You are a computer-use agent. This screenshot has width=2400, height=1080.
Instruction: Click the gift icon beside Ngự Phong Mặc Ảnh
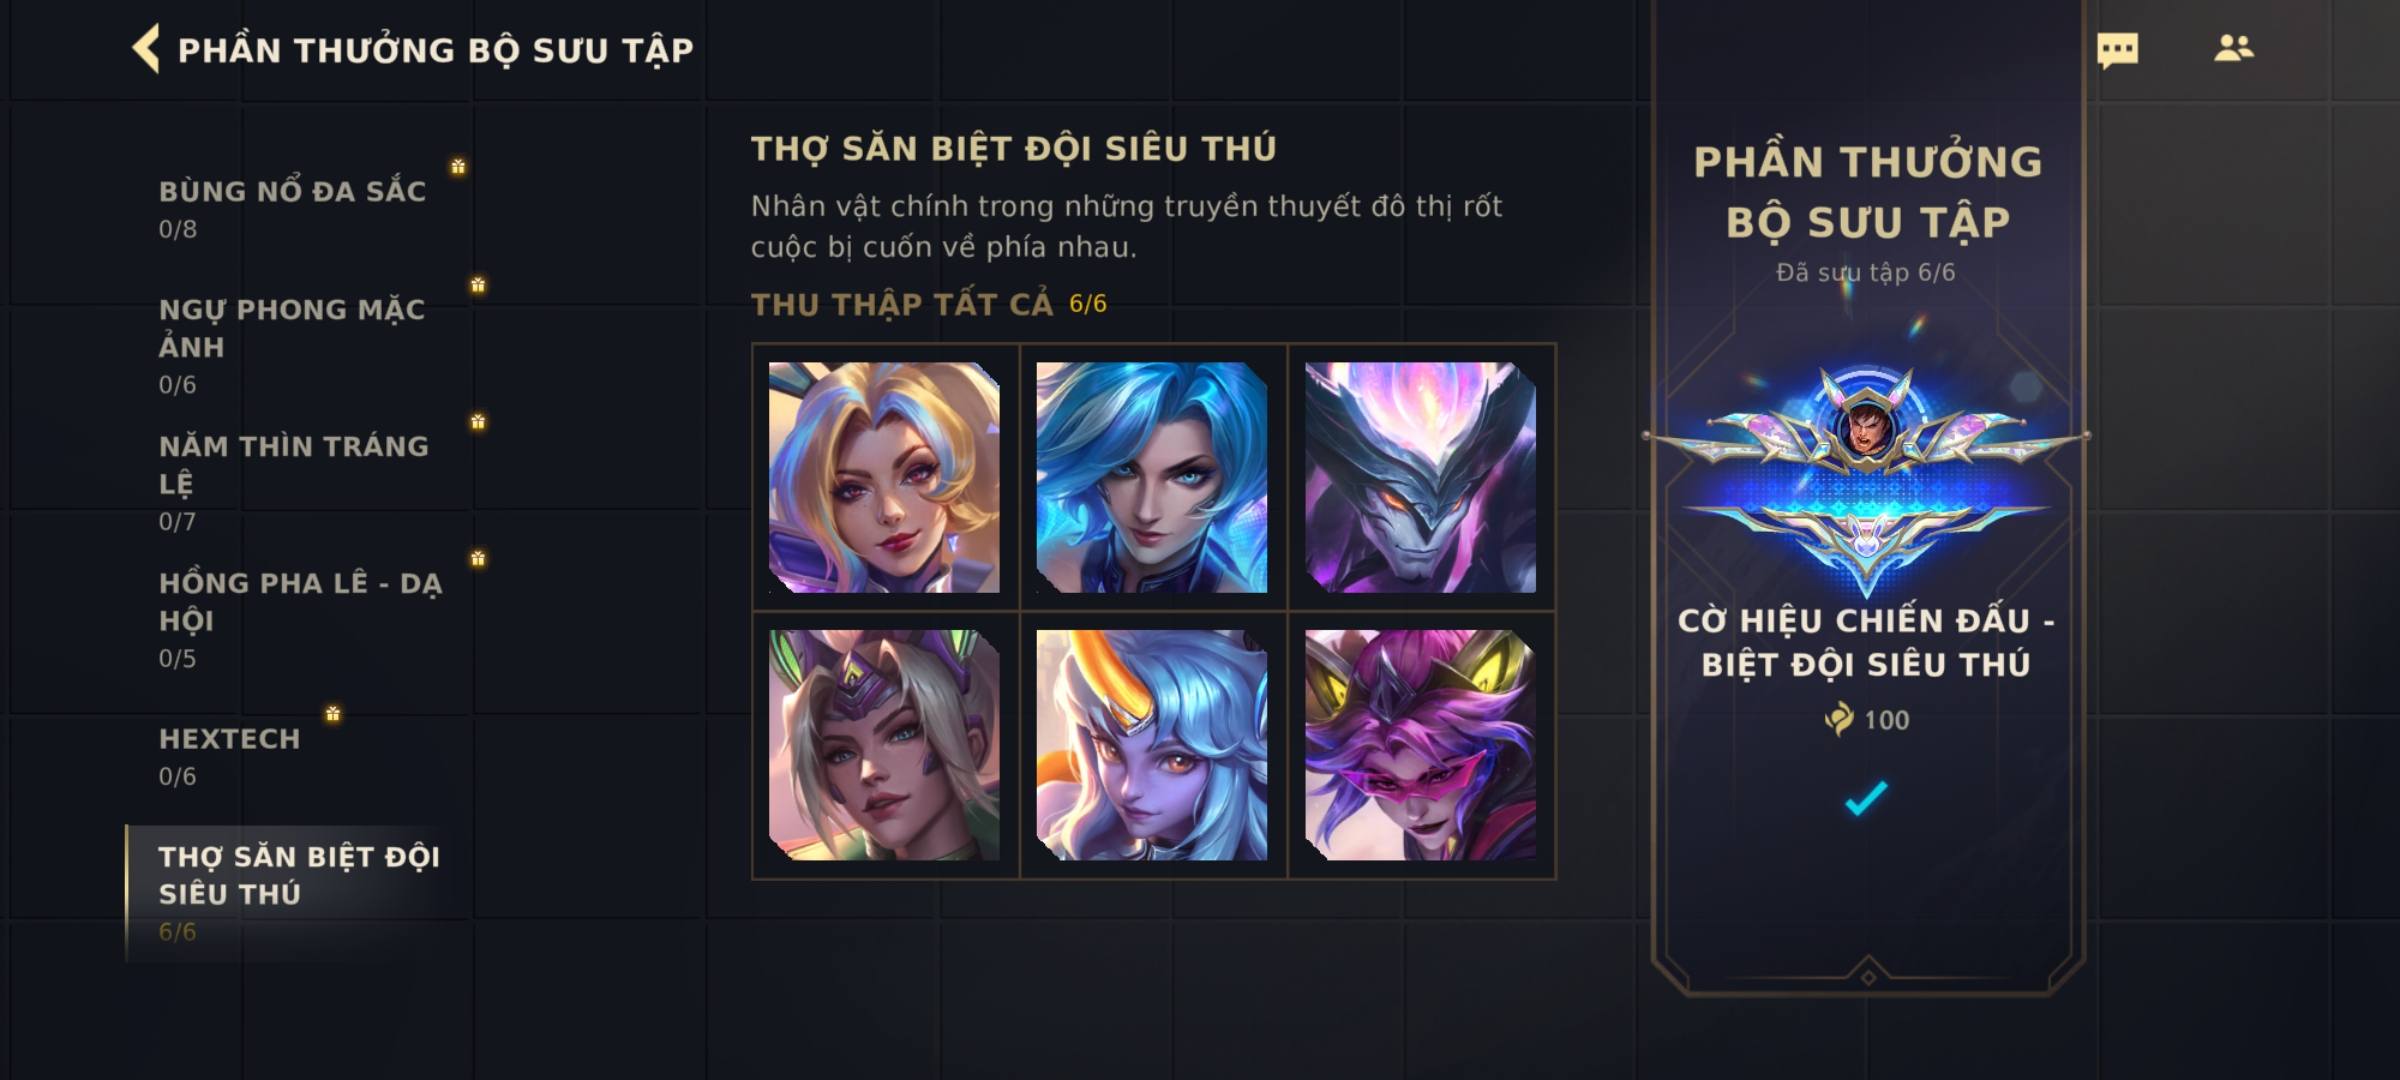tap(478, 285)
